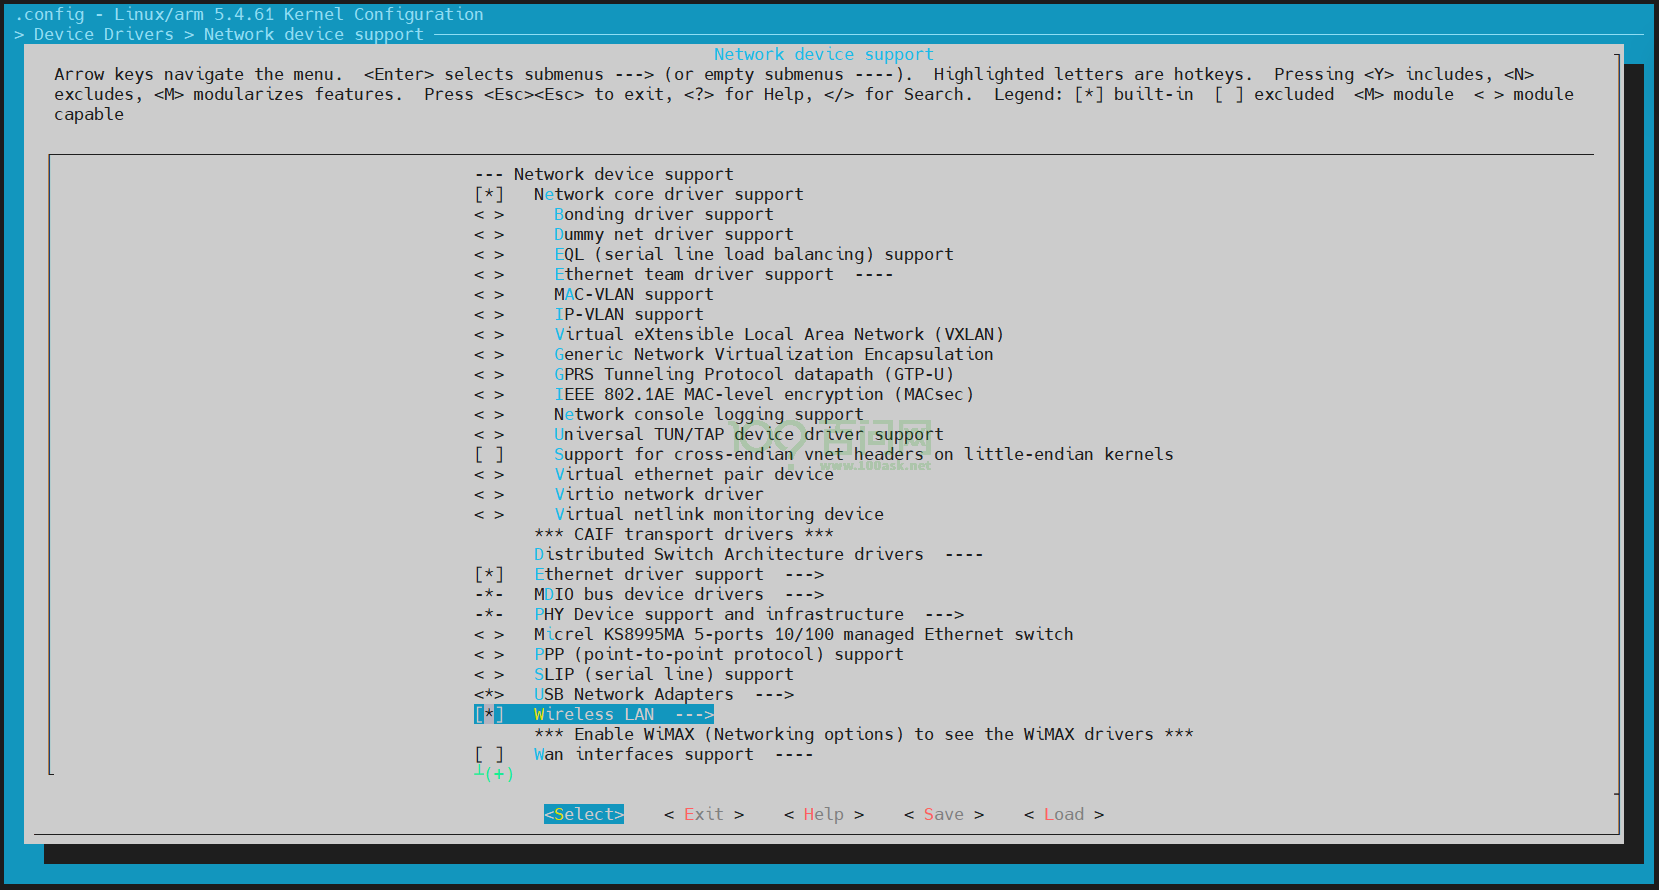Toggle the Wan interfaces support checkbox
Screen dimensions: 1659x890
(x=489, y=755)
